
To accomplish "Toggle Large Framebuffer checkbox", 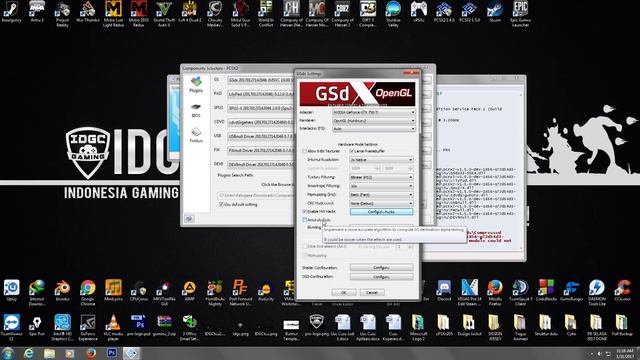I will pyautogui.click(x=351, y=151).
